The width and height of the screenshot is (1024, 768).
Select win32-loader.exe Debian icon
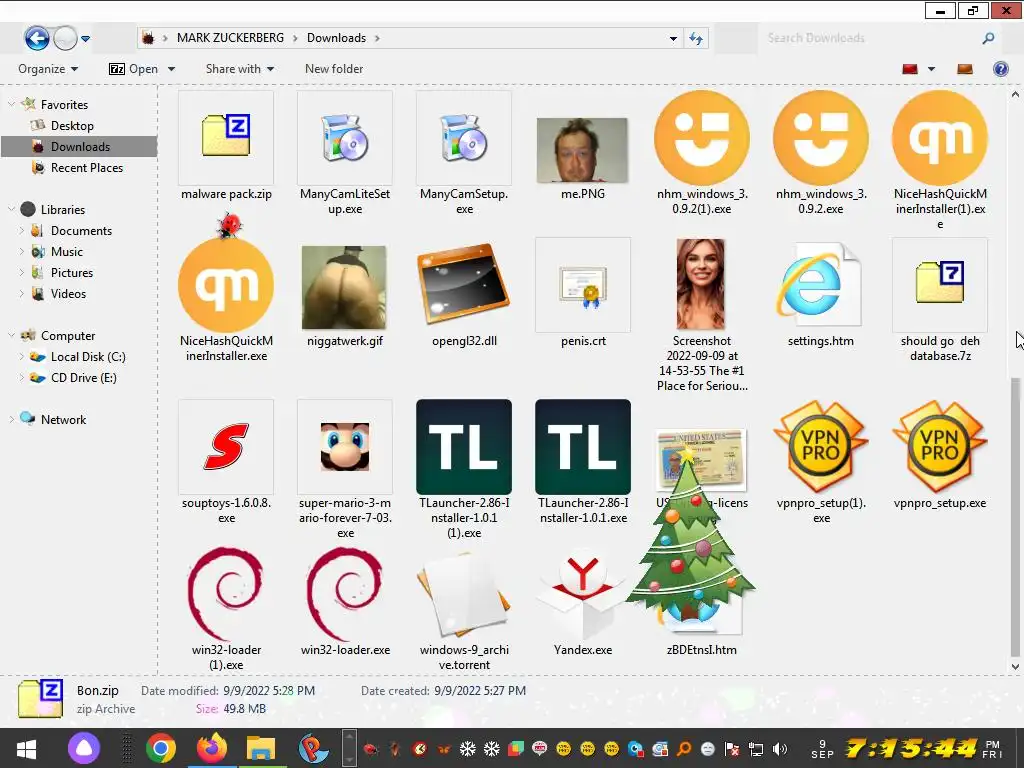click(x=345, y=594)
